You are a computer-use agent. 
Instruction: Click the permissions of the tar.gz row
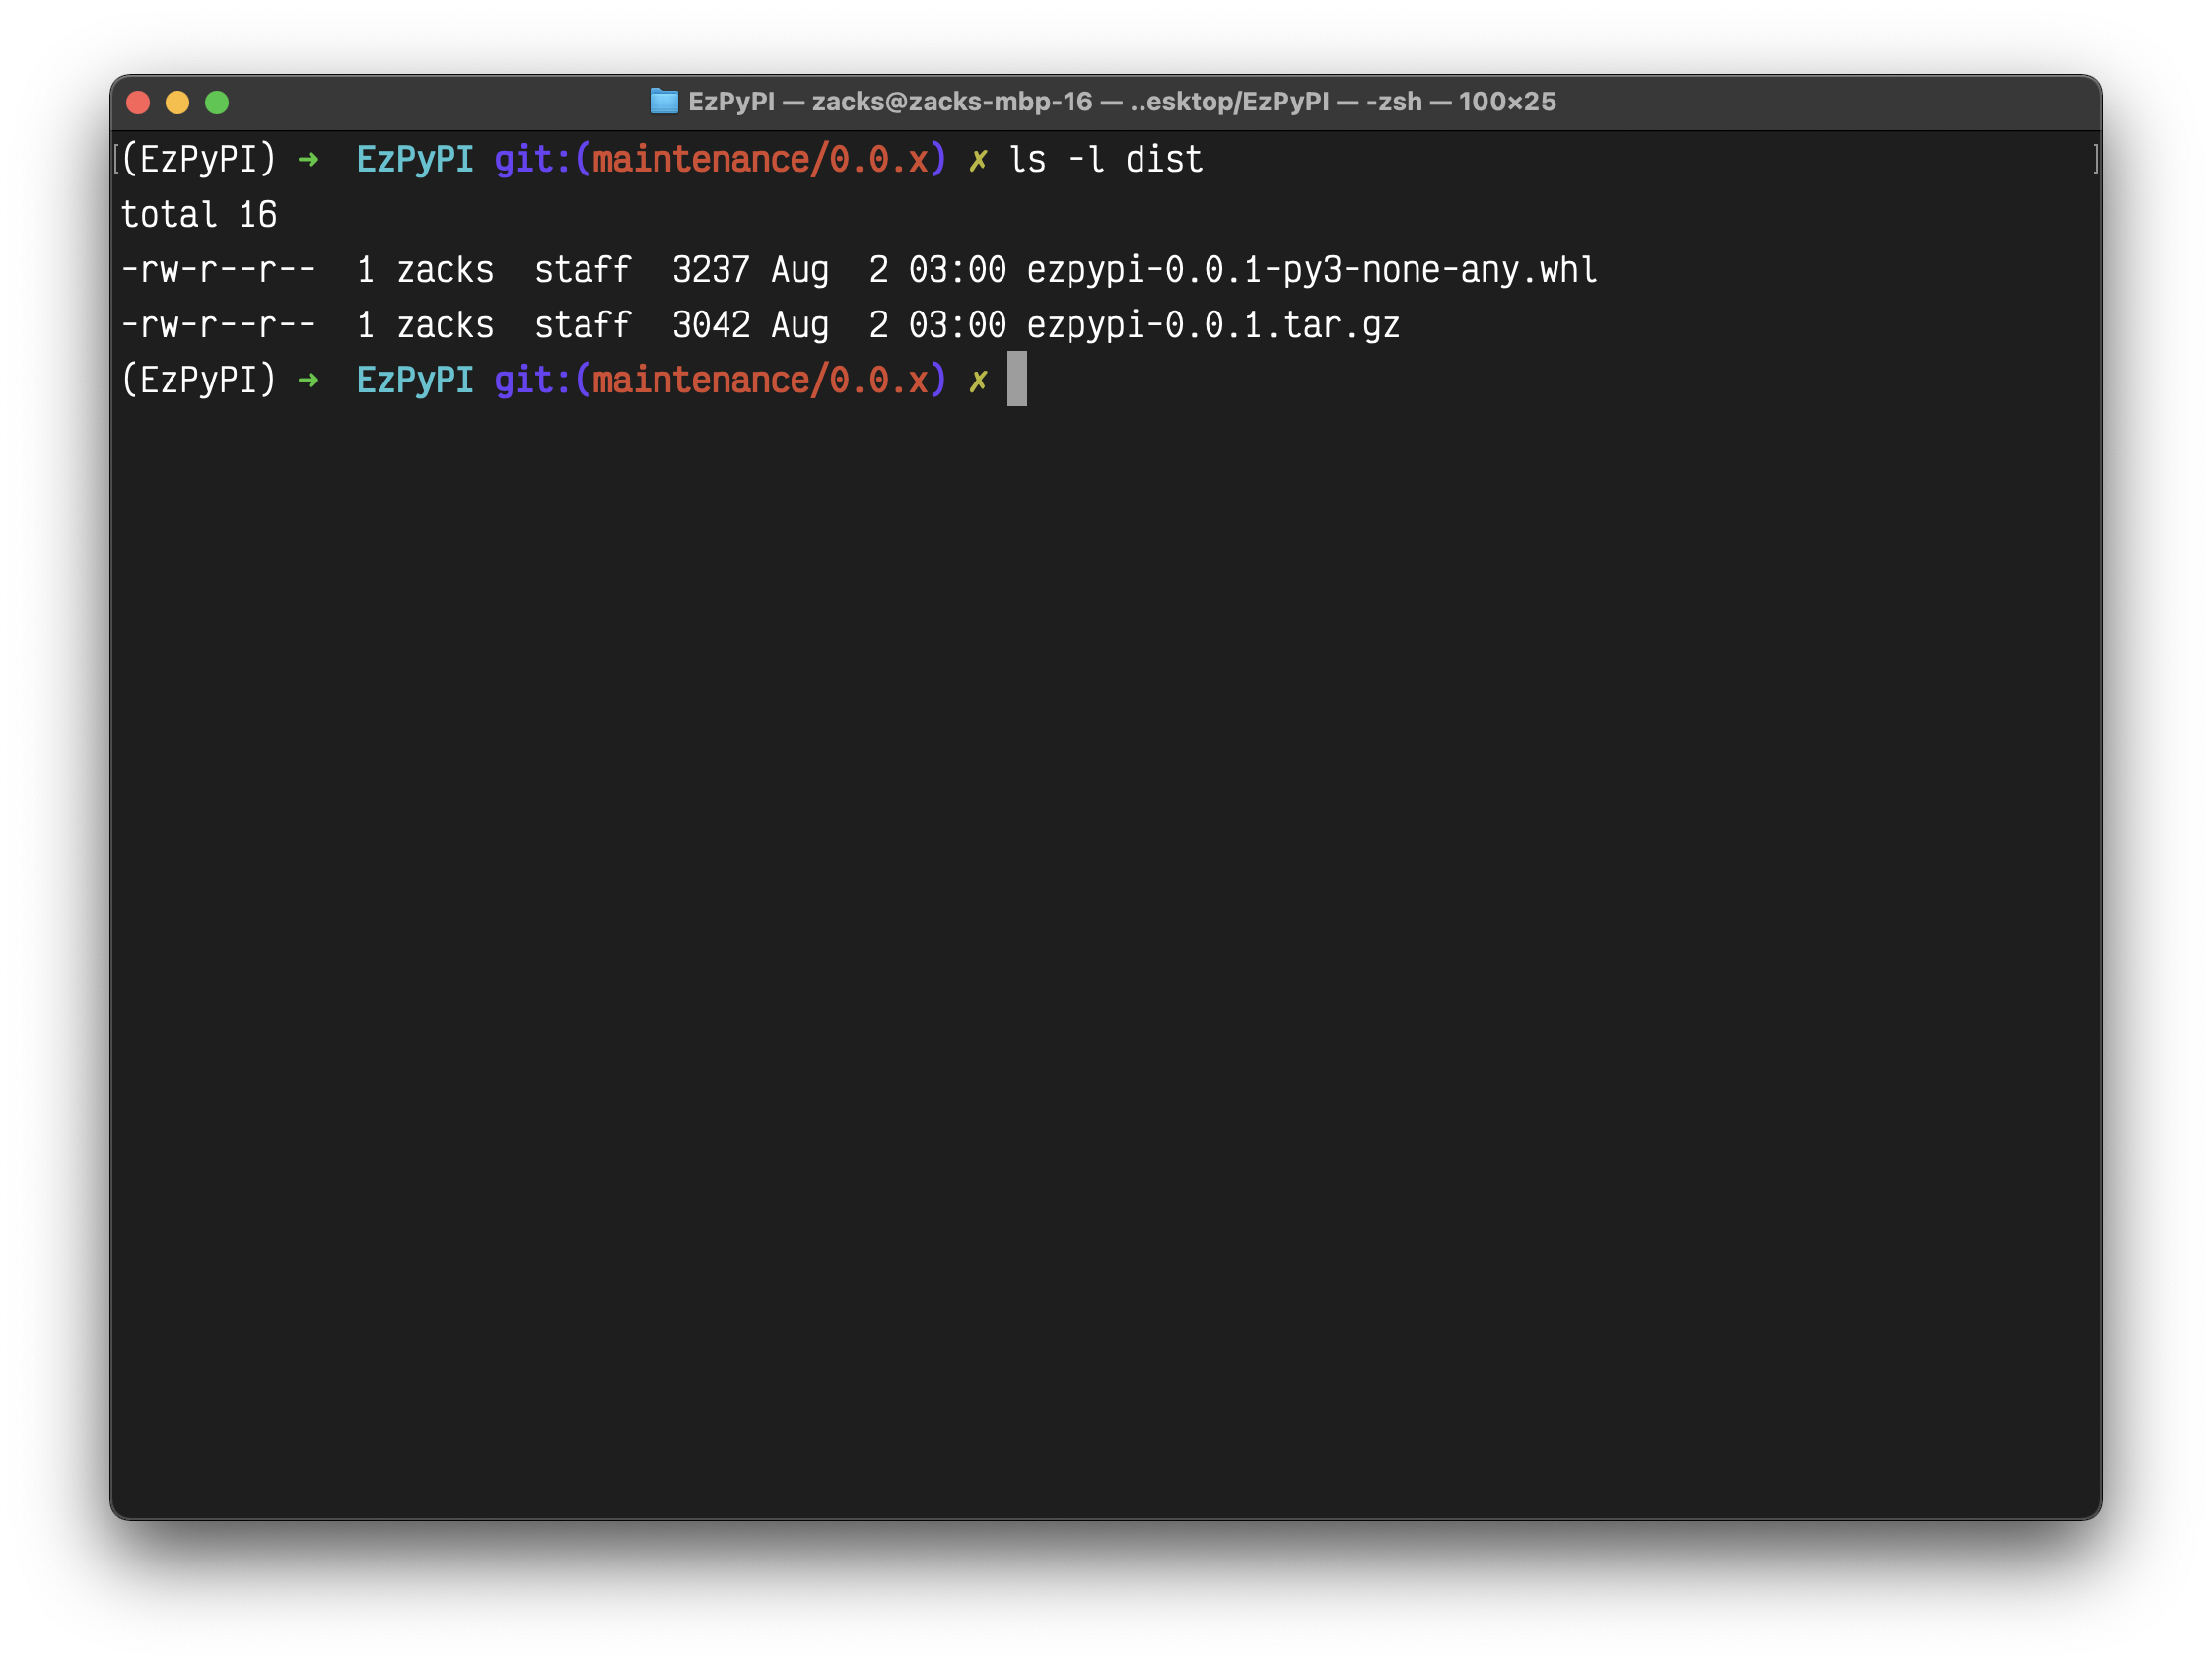click(x=218, y=325)
